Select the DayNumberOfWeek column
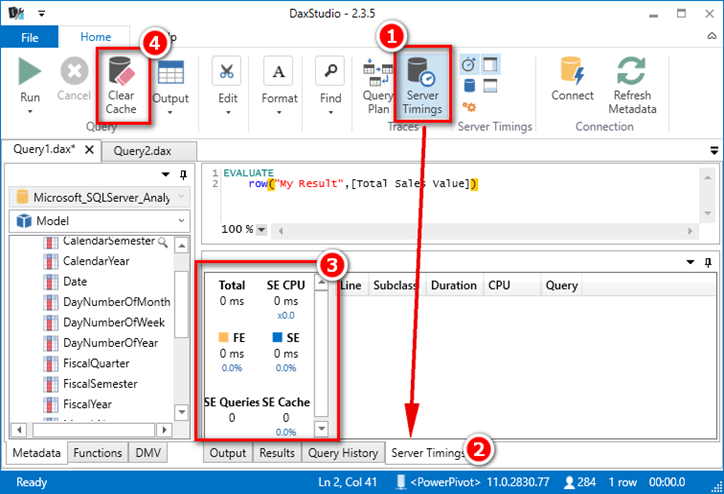This screenshot has width=724, height=494. (114, 323)
